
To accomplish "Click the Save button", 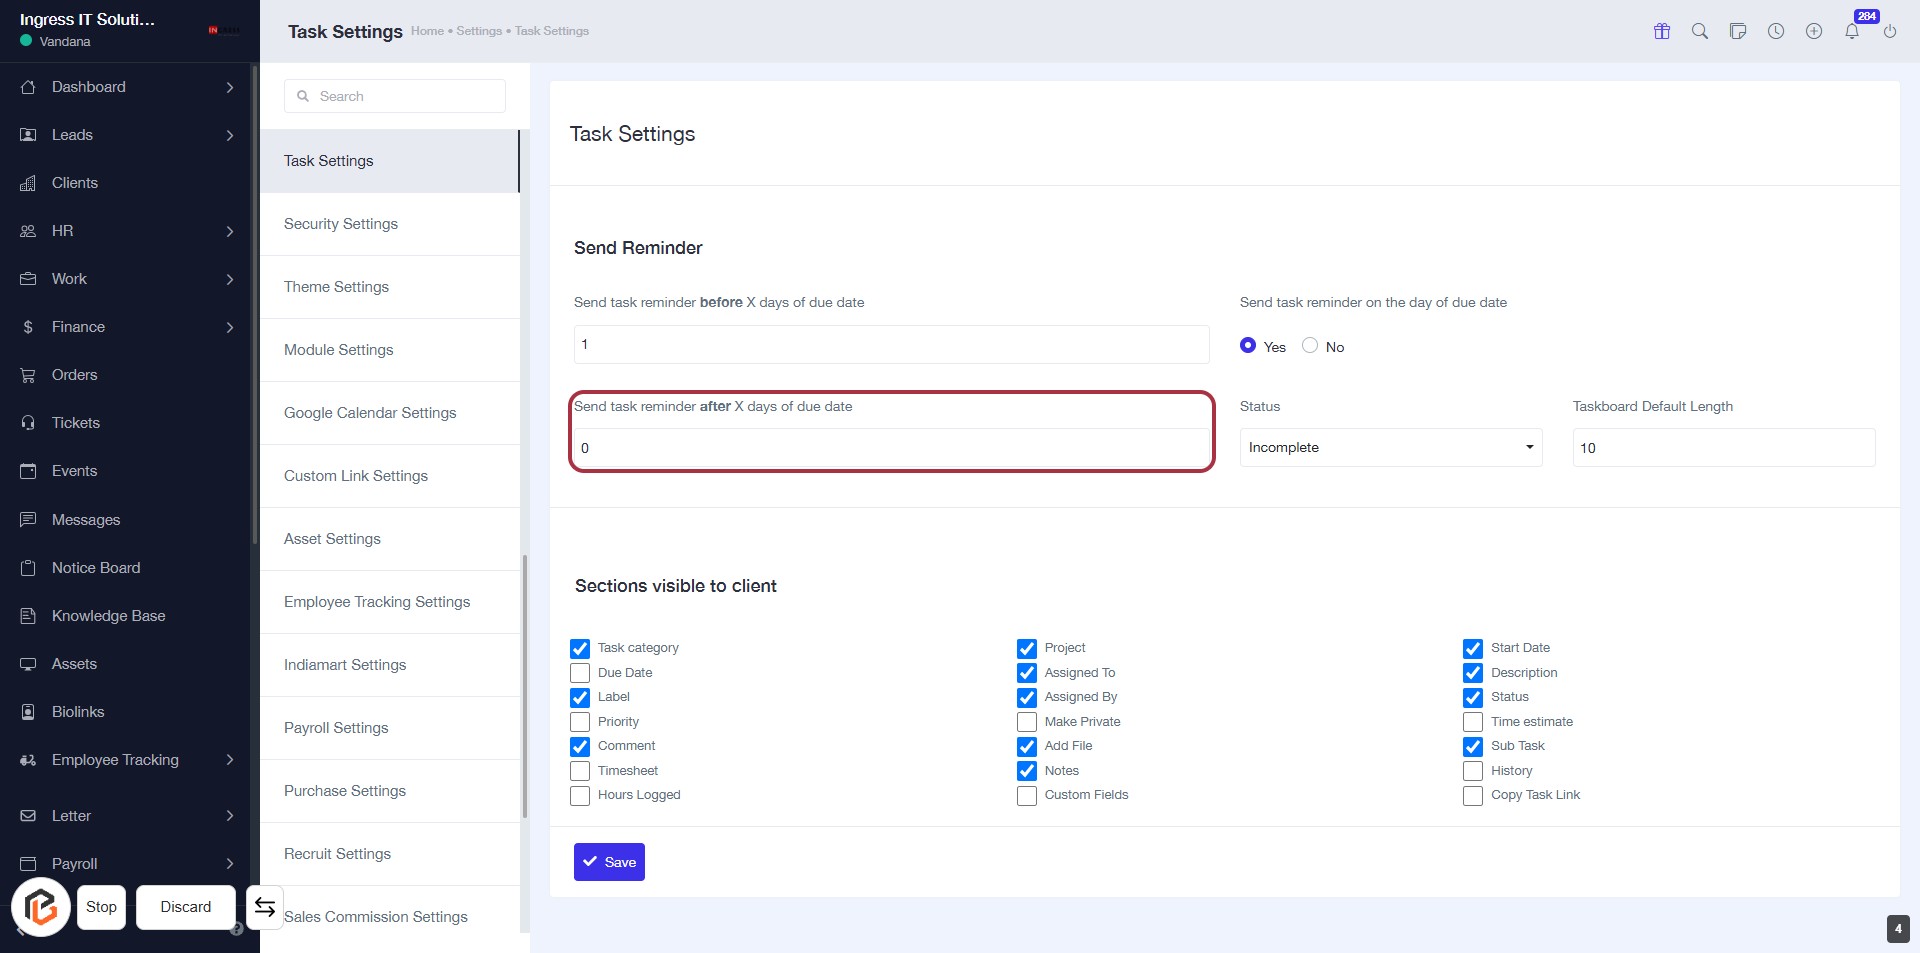I will (x=609, y=862).
